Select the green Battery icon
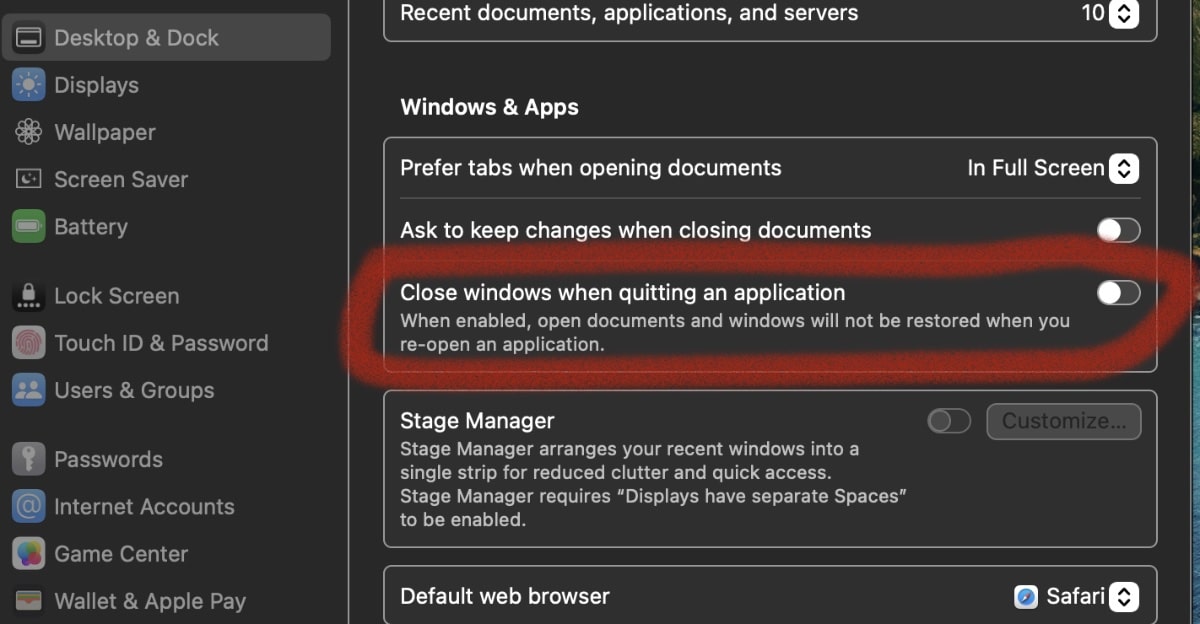The width and height of the screenshot is (1200, 624). pyautogui.click(x=28, y=227)
